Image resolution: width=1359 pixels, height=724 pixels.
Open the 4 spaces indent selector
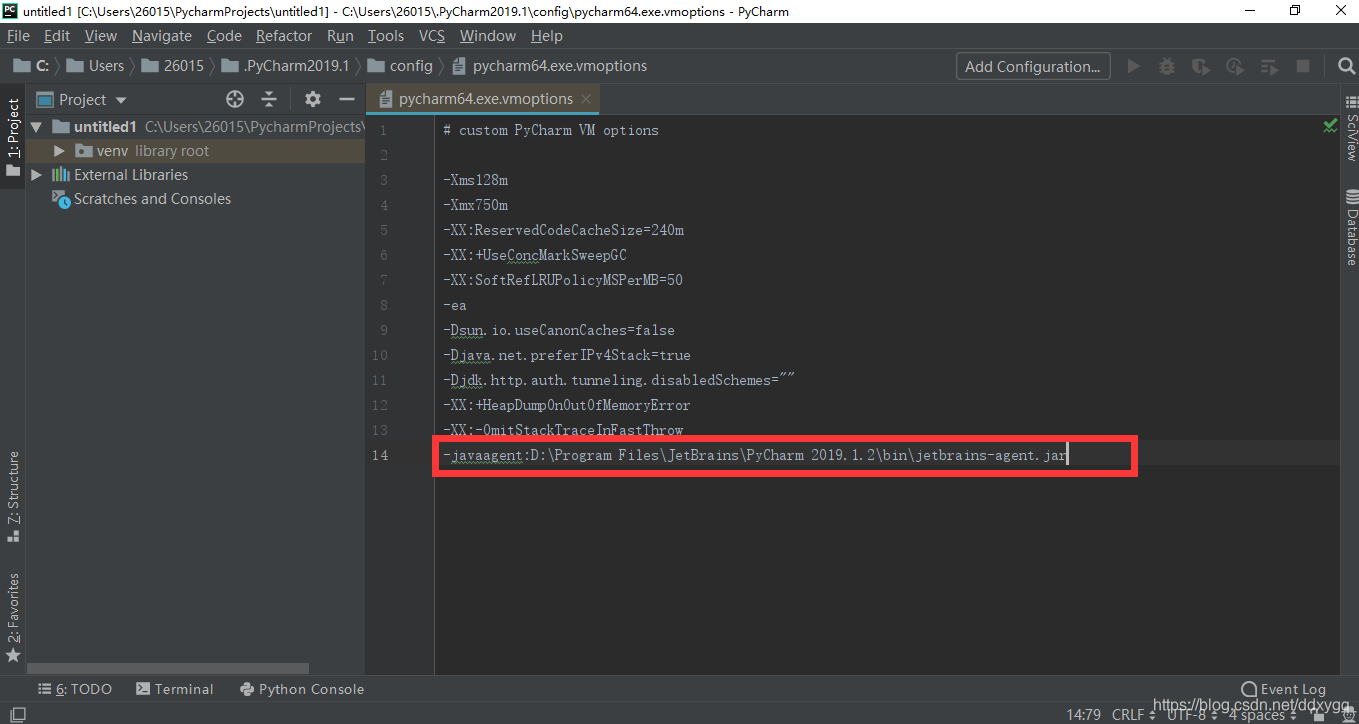1261,714
